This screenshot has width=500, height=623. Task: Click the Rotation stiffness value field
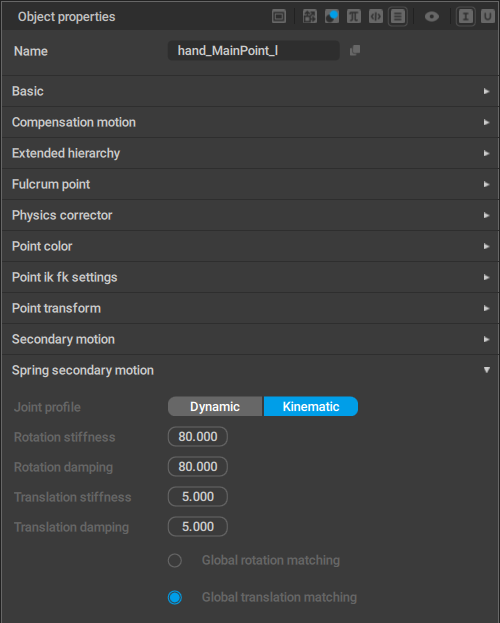pyautogui.click(x=198, y=437)
